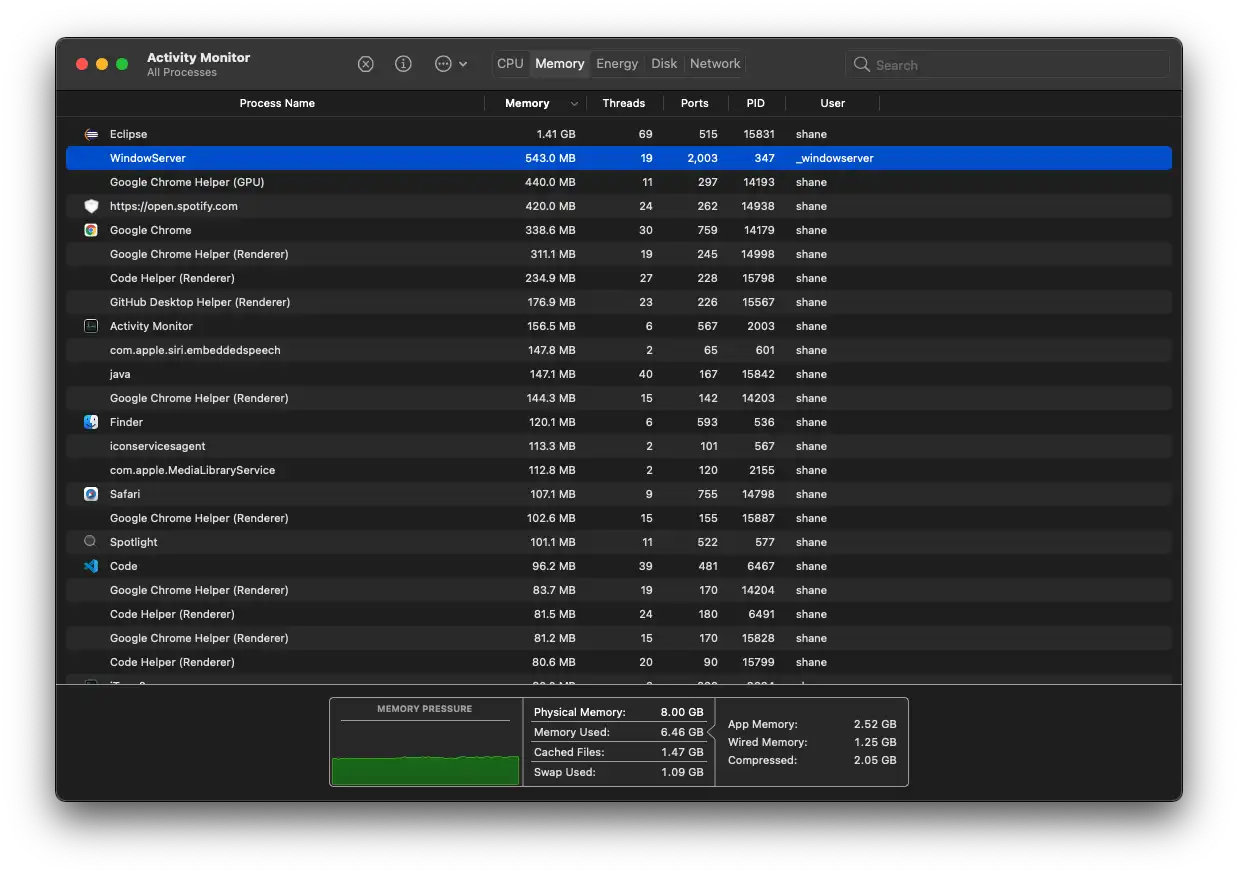Click the Finder app icon

coord(91,422)
